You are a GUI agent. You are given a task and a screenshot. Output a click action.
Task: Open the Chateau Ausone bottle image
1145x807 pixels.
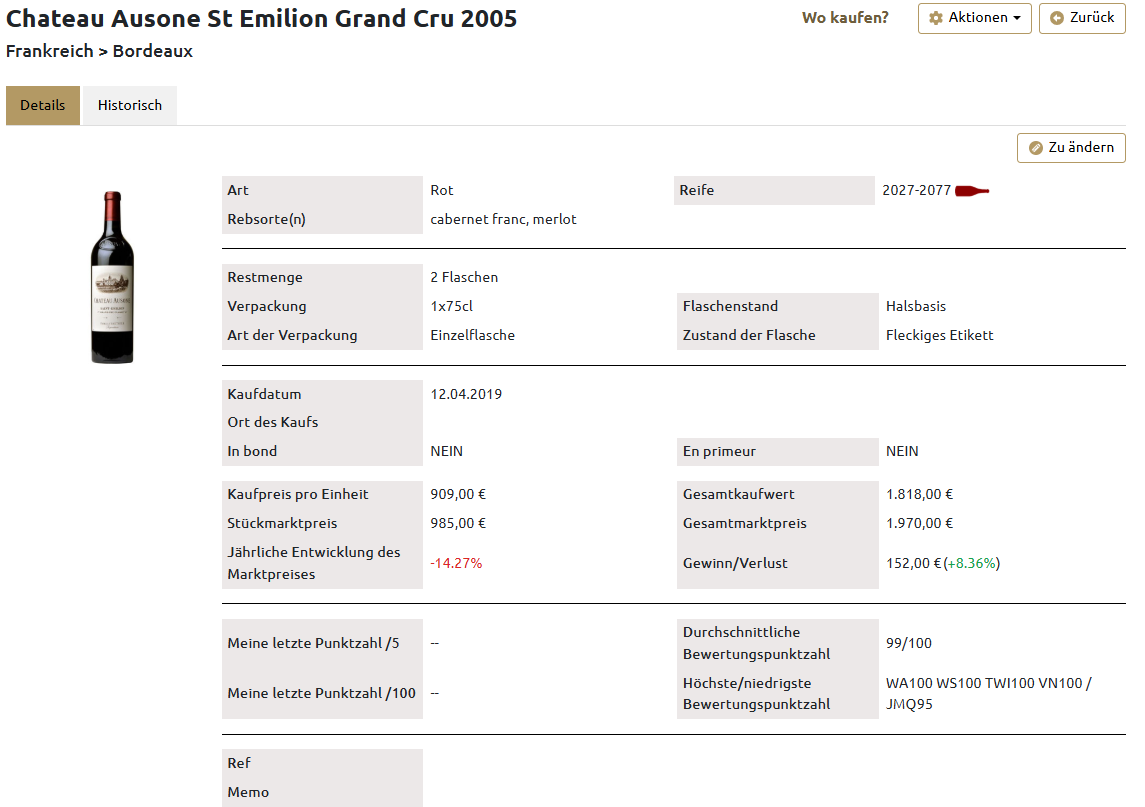[x=112, y=278]
